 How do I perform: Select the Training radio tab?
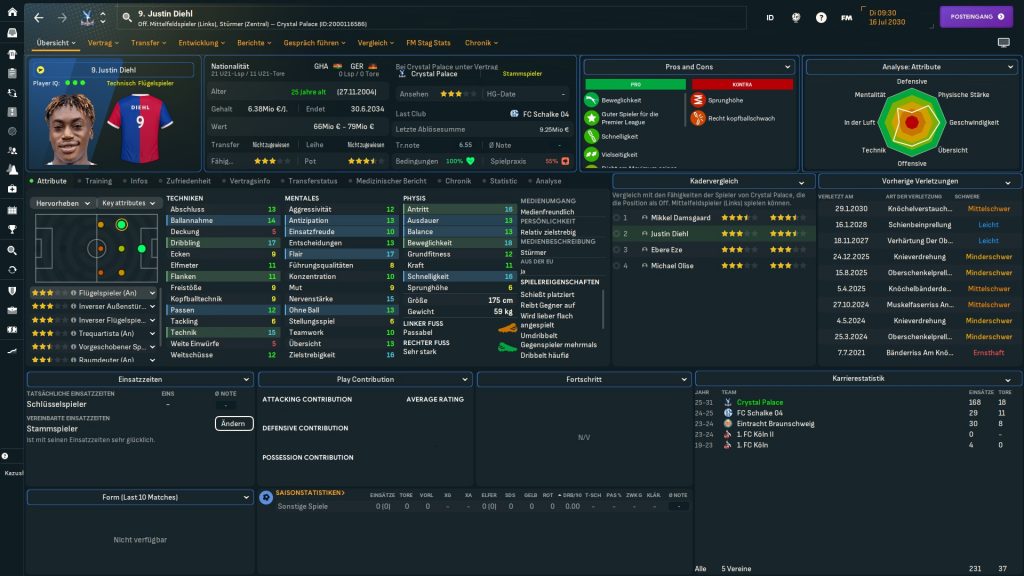pos(96,181)
